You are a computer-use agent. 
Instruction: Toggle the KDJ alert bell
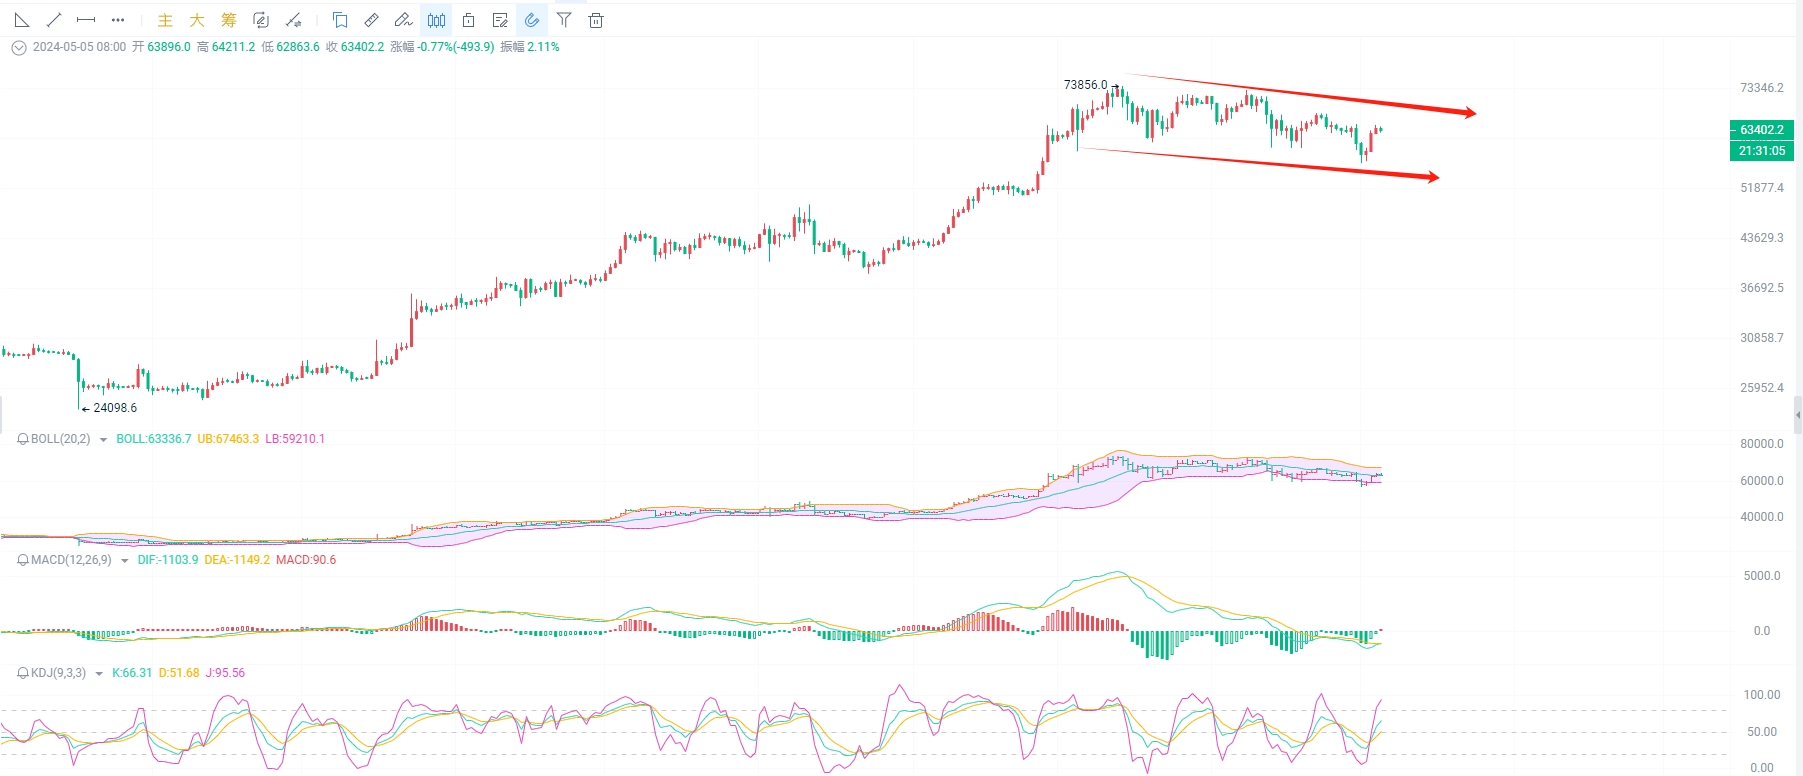23,673
